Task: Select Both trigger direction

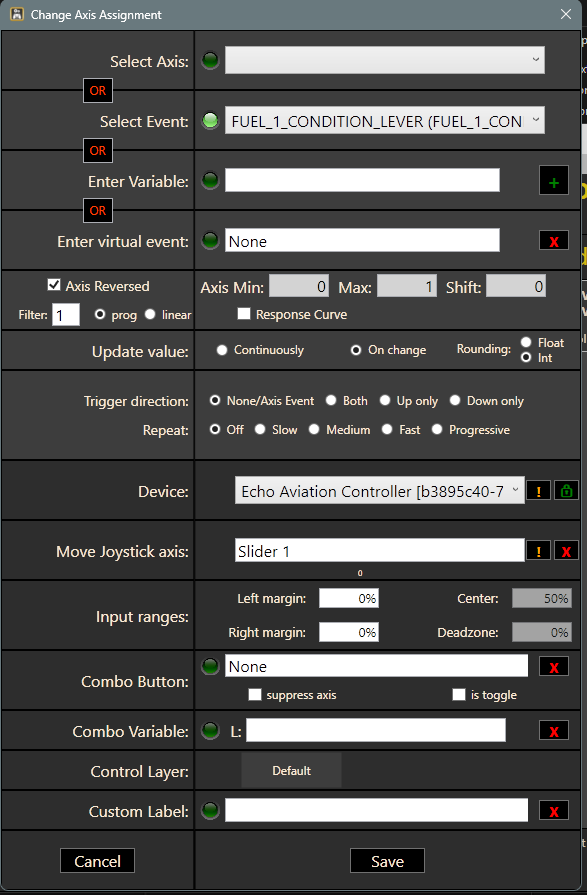Action: coord(331,401)
